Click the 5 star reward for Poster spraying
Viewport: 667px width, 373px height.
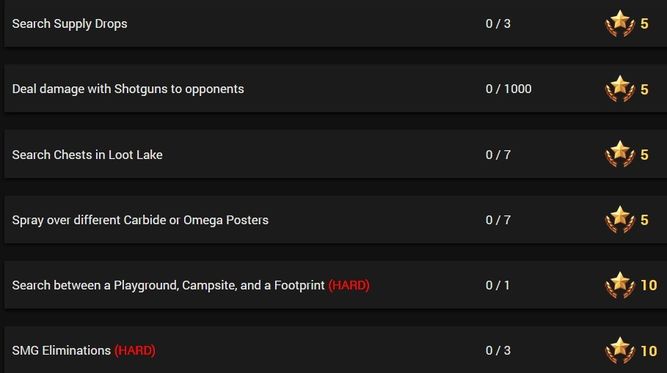644,220
